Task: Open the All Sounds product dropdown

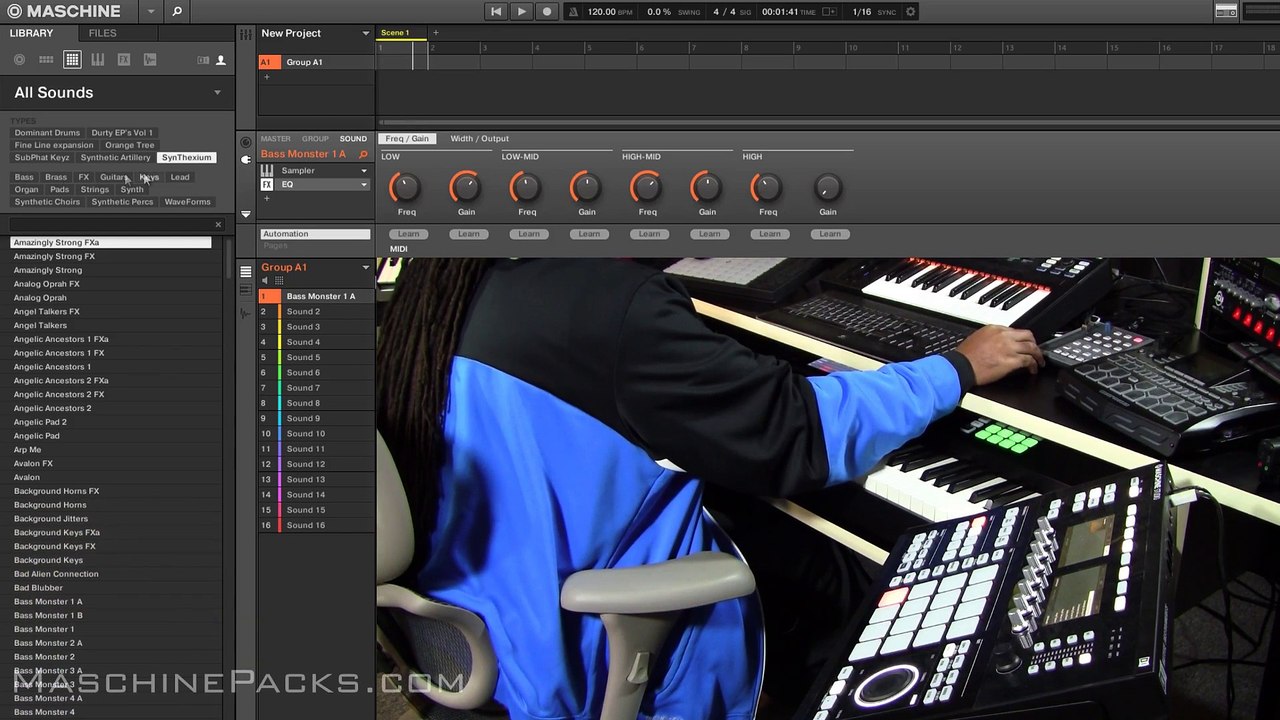Action: pos(217,93)
